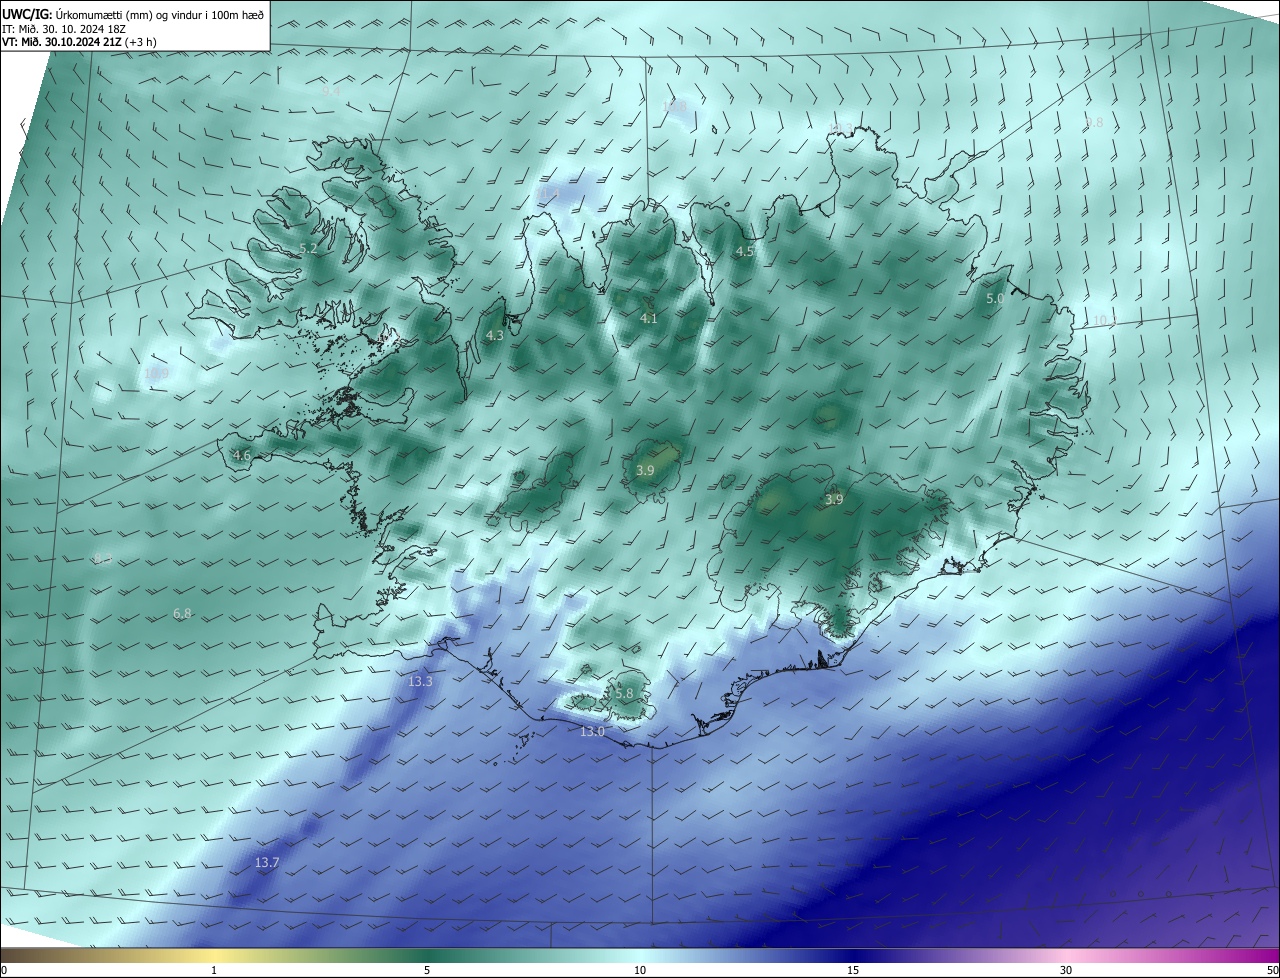Click the 13.7 value in the blue band

[267, 862]
